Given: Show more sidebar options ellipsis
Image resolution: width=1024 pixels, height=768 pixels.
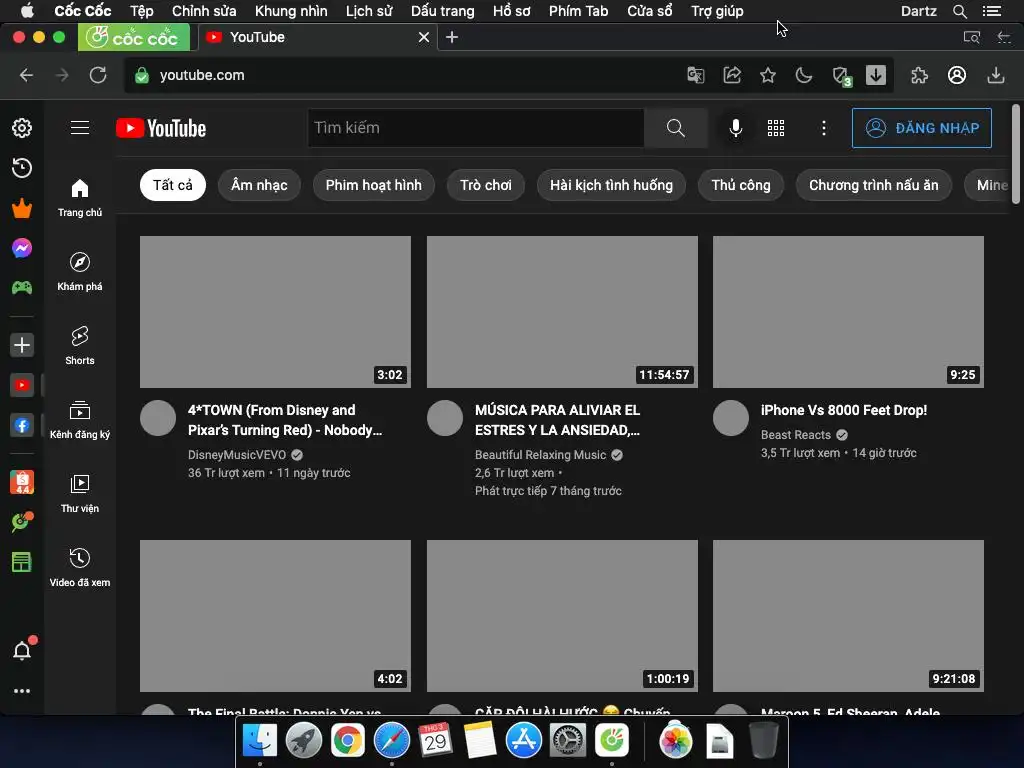Looking at the screenshot, I should pos(22,691).
